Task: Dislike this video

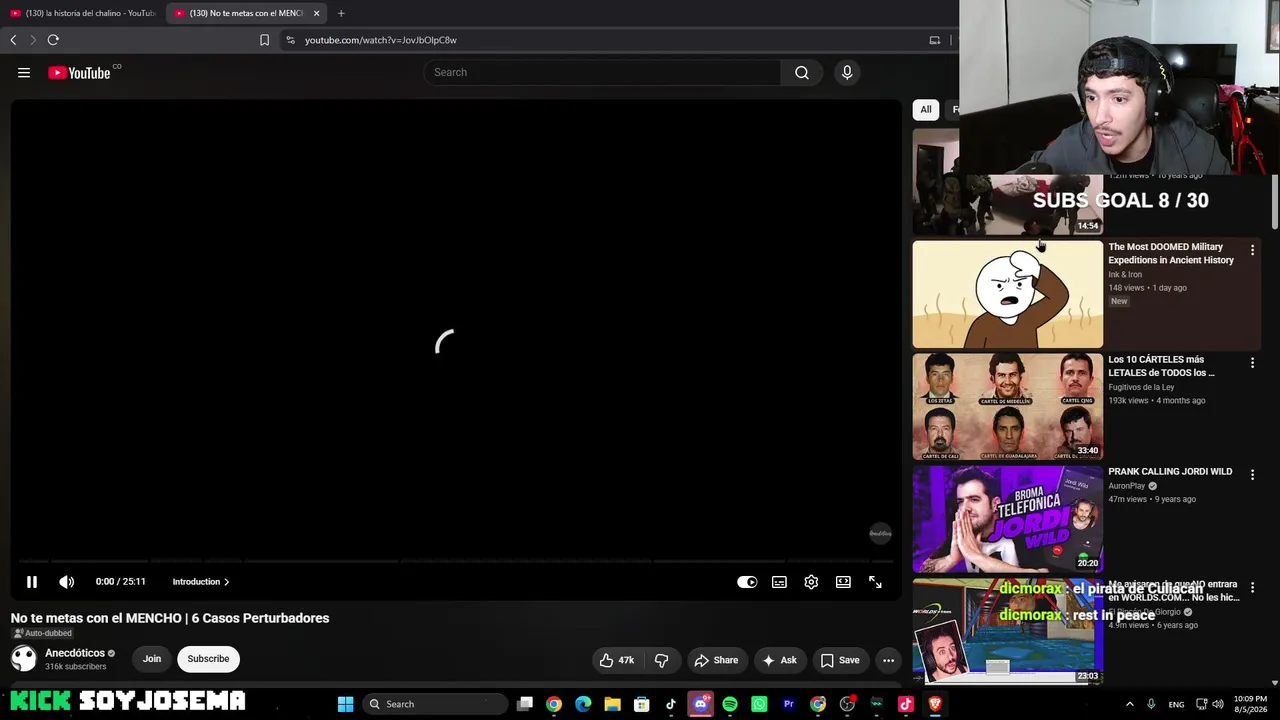Action: click(x=661, y=660)
